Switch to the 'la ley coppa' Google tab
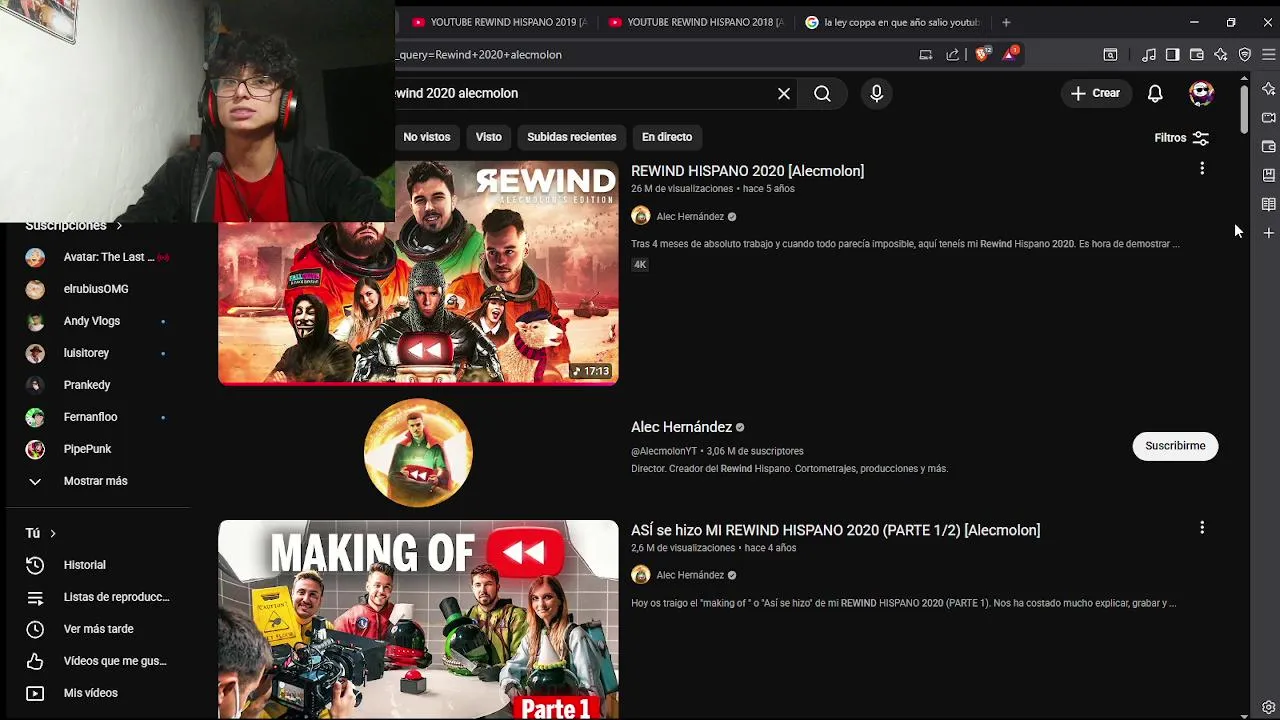This screenshot has width=1280, height=720. click(x=894, y=22)
